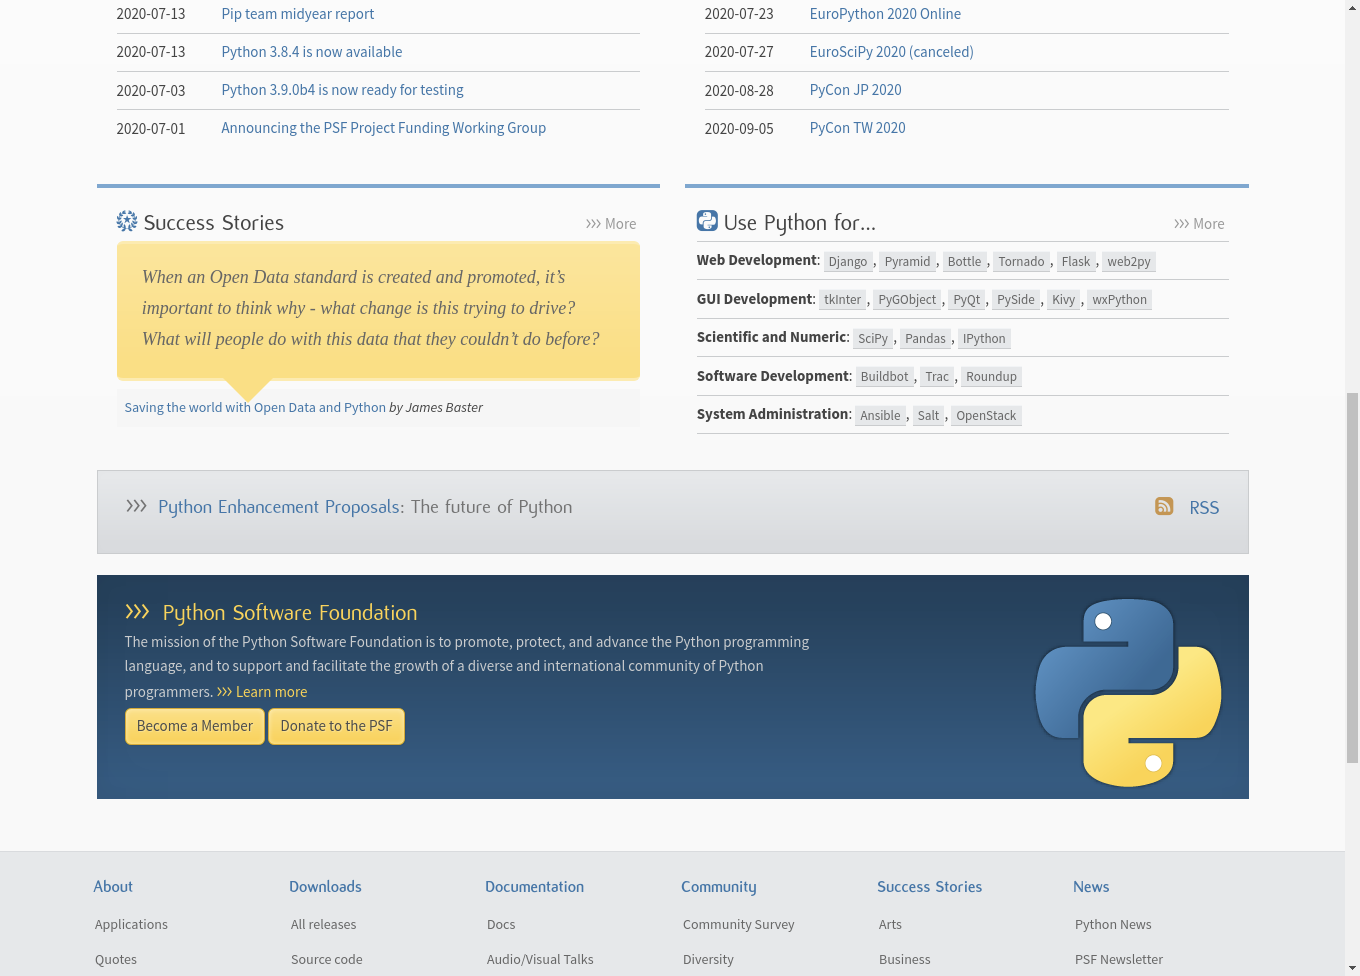Click the gear icon beside Success Stories
The height and width of the screenshot is (976, 1360).
[126, 221]
